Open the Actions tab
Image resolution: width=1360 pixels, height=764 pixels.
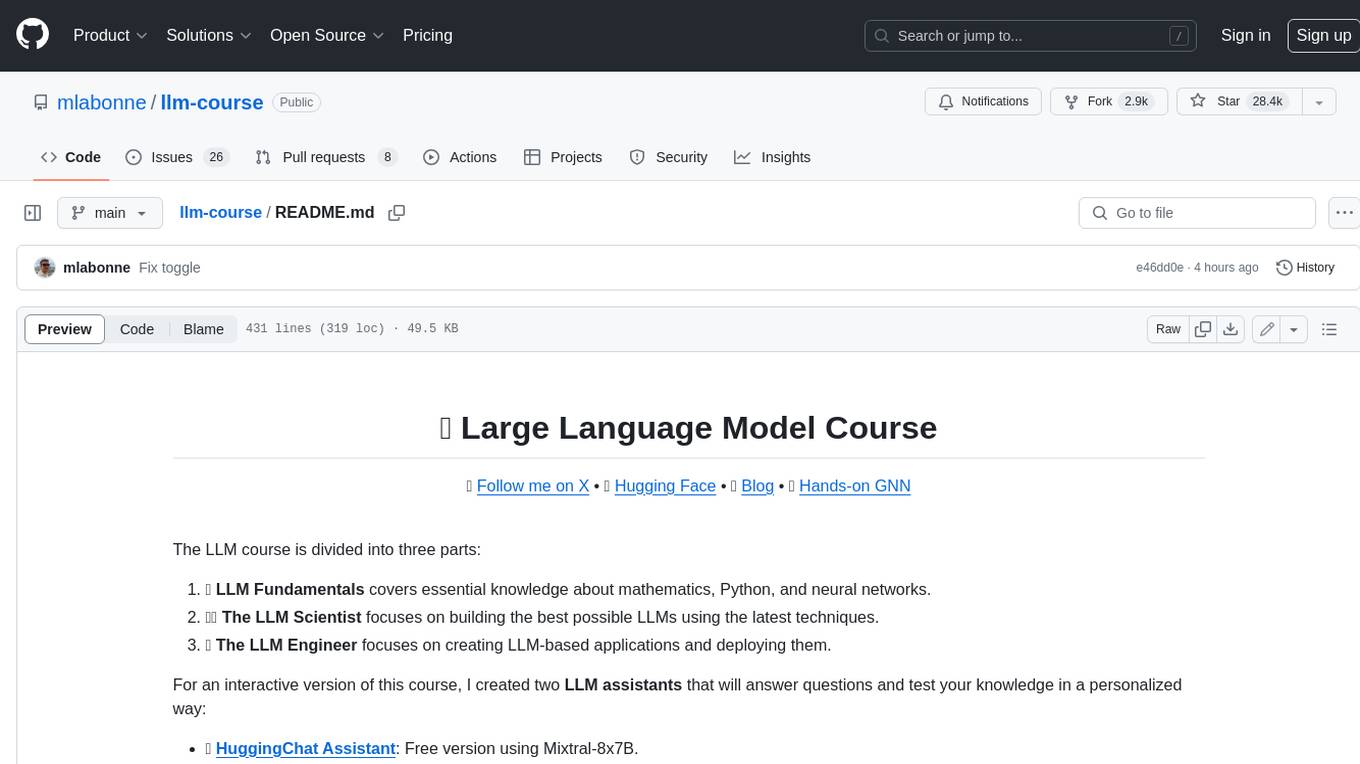[x=460, y=157]
